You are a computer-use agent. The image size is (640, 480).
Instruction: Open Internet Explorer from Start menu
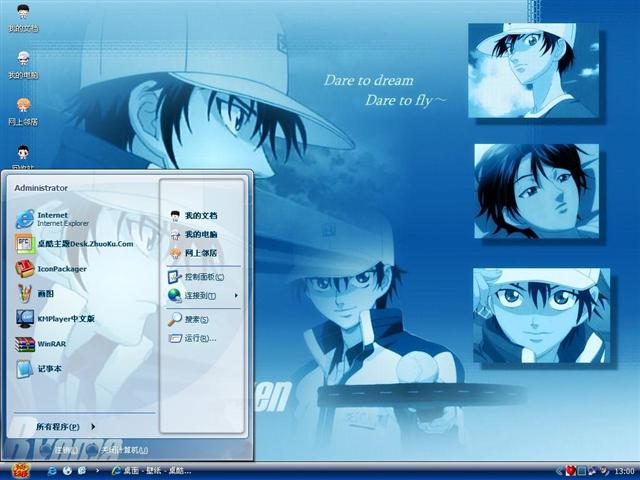(x=52, y=219)
